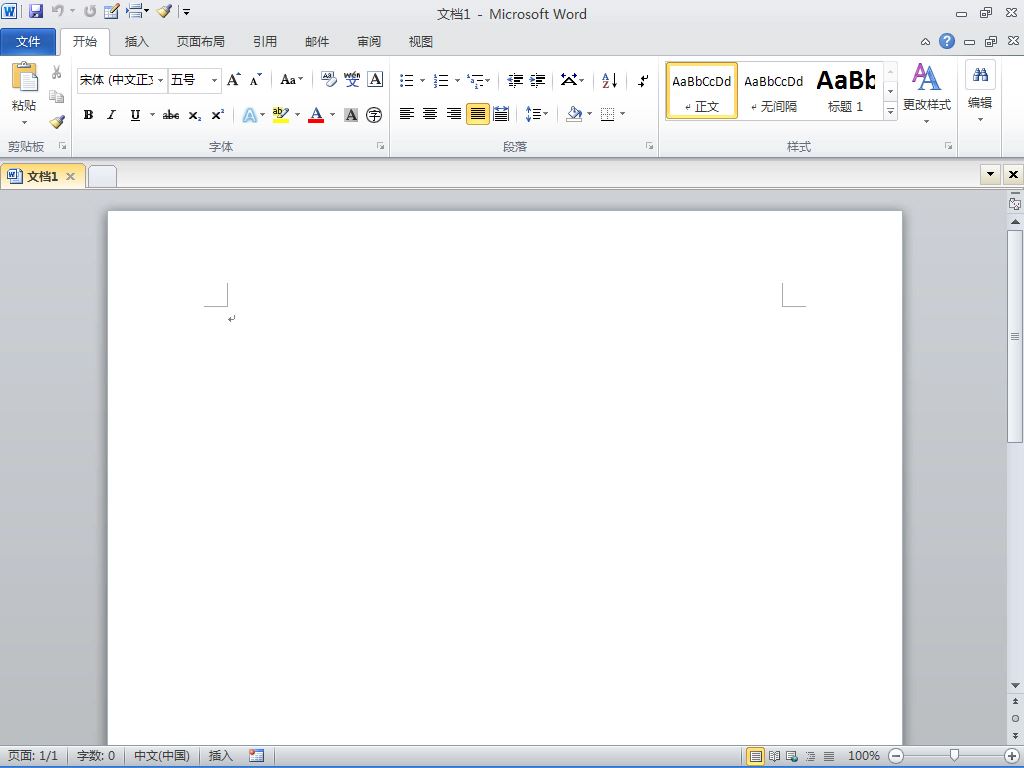Open Word Help question mark icon
This screenshot has height=768, width=1024.
coord(947,42)
